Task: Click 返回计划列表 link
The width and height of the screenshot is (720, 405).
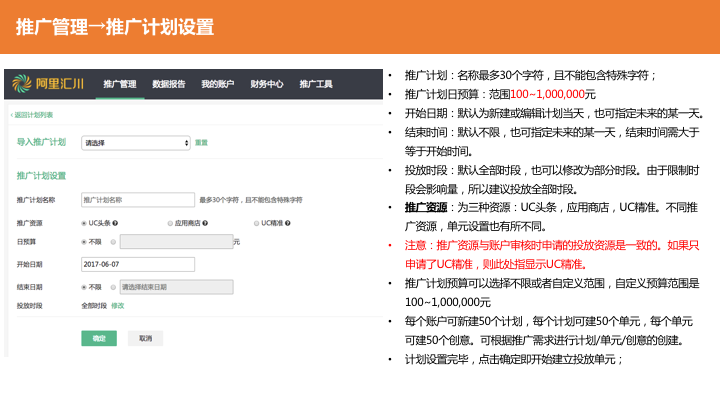Action: [x=32, y=115]
